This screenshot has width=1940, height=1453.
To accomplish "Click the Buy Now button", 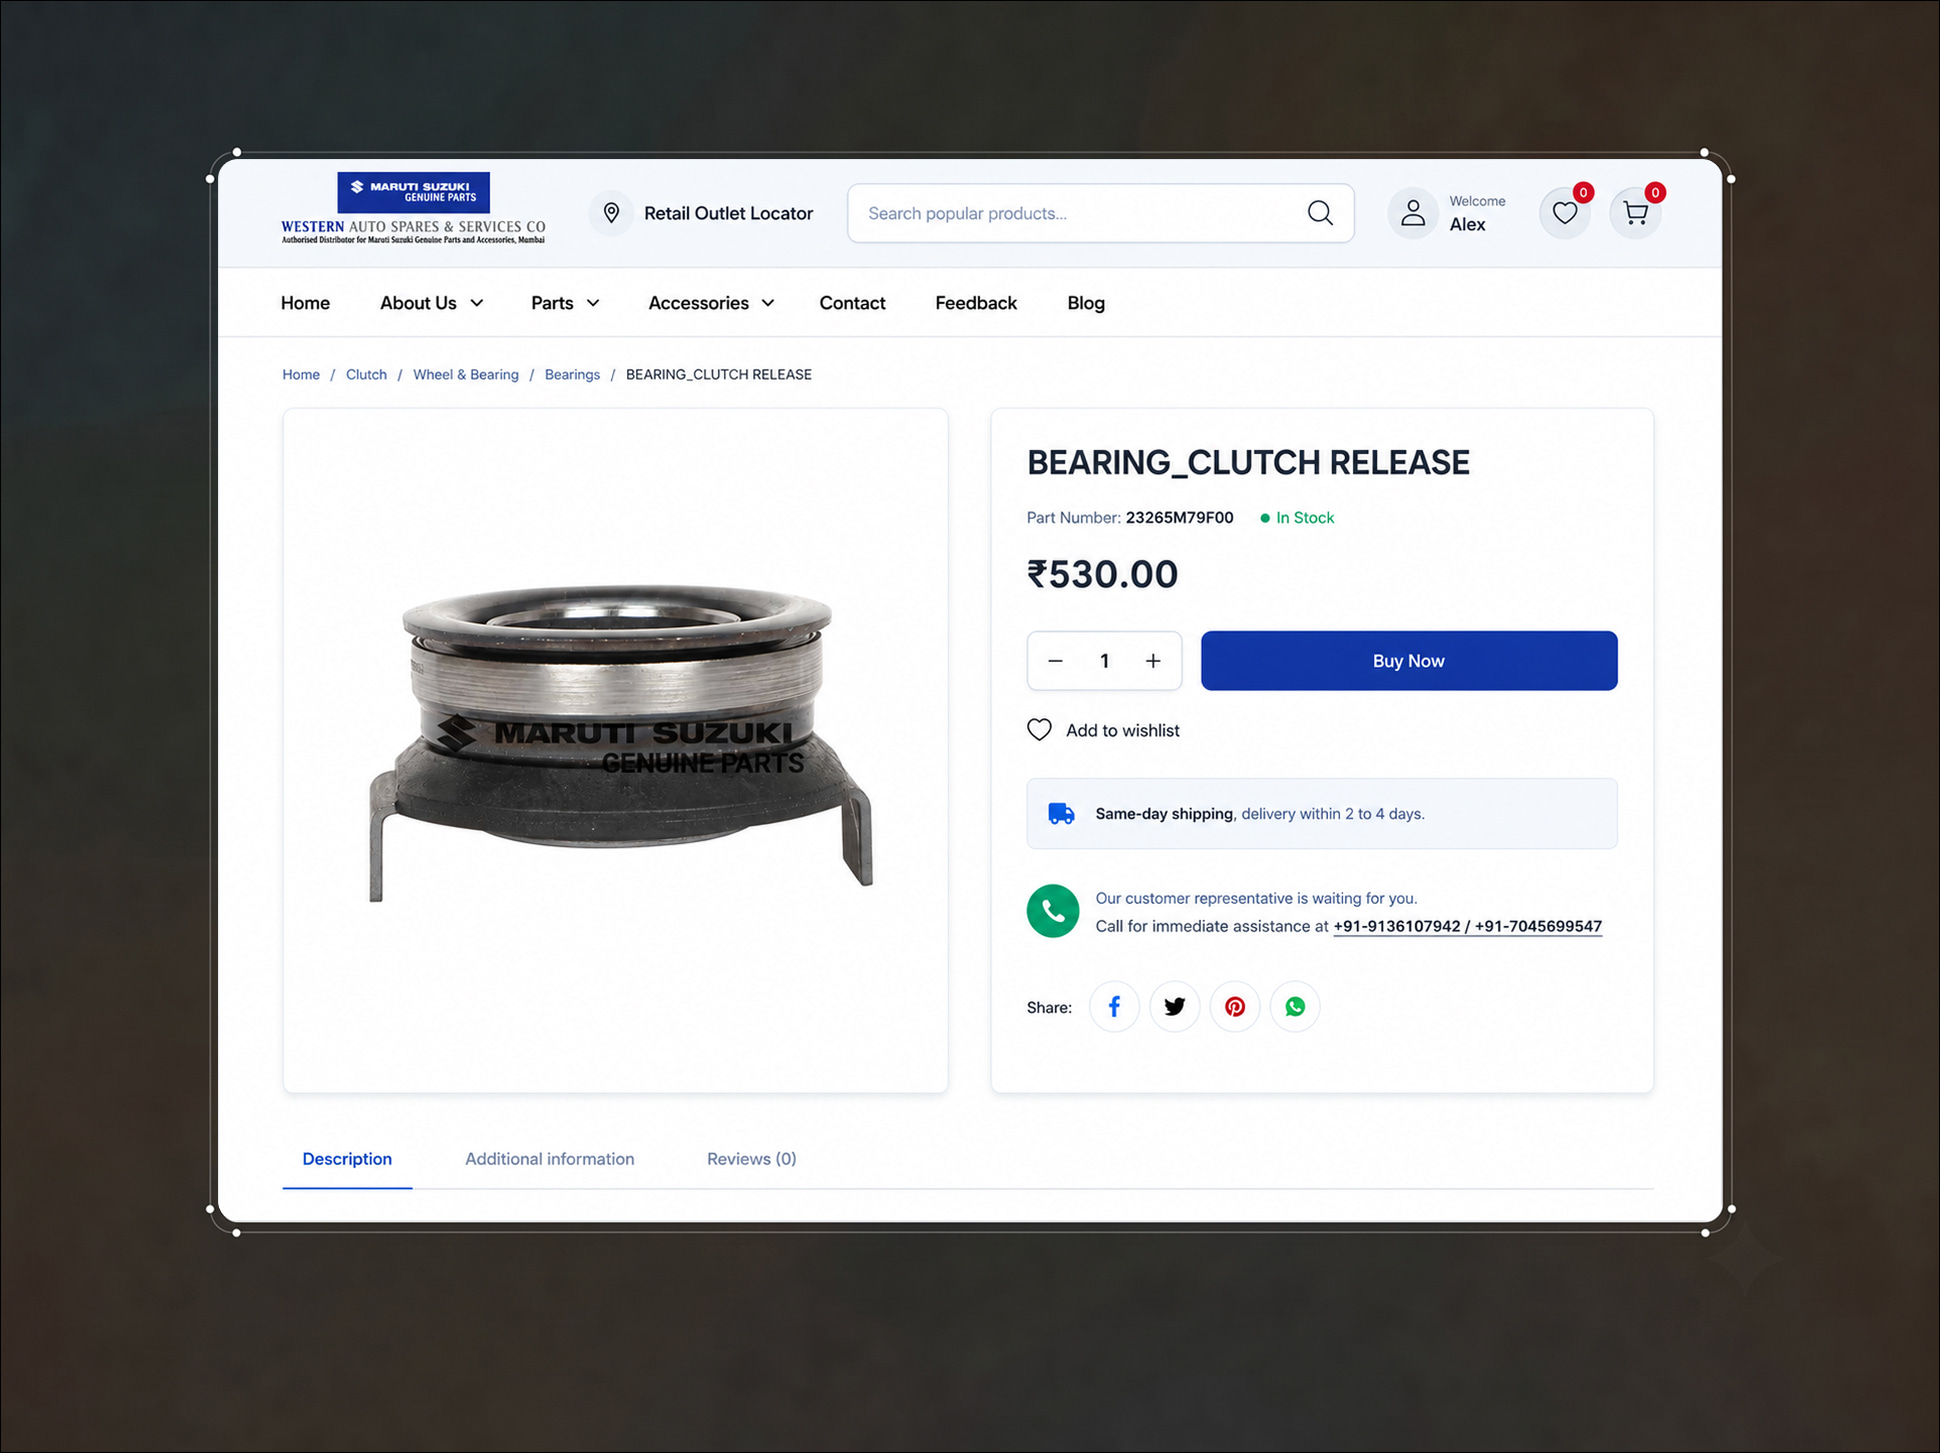I will 1409,661.
